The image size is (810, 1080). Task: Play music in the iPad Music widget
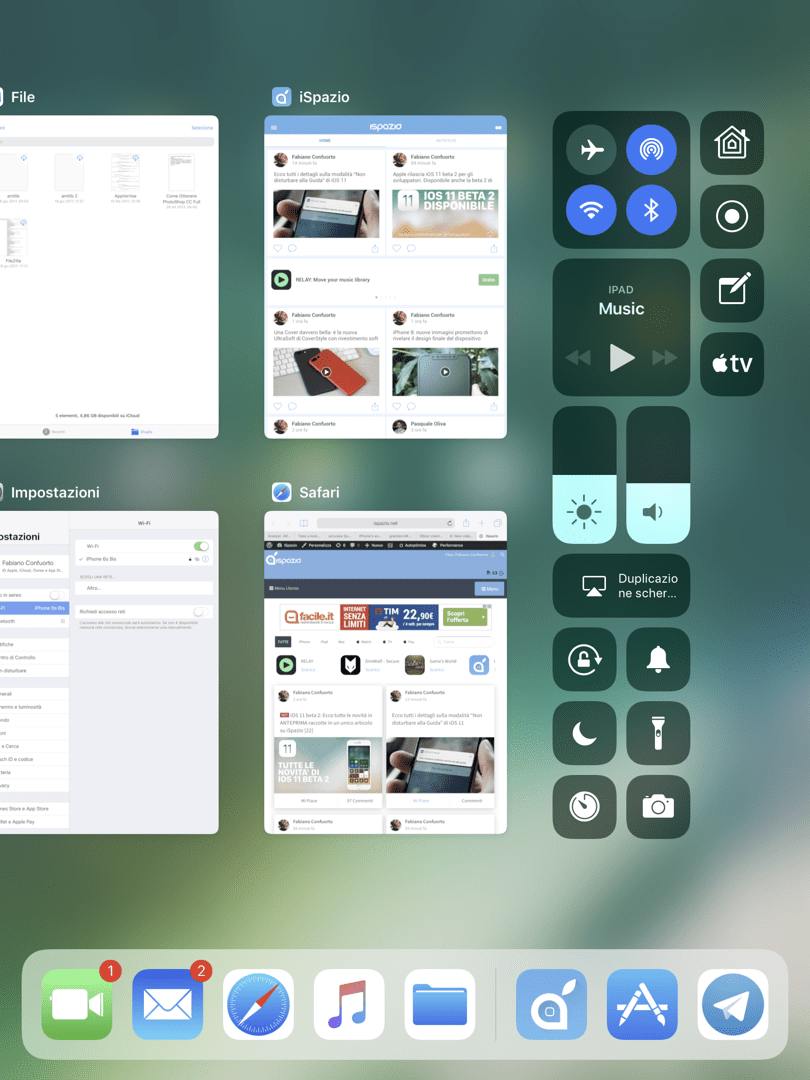pyautogui.click(x=622, y=357)
